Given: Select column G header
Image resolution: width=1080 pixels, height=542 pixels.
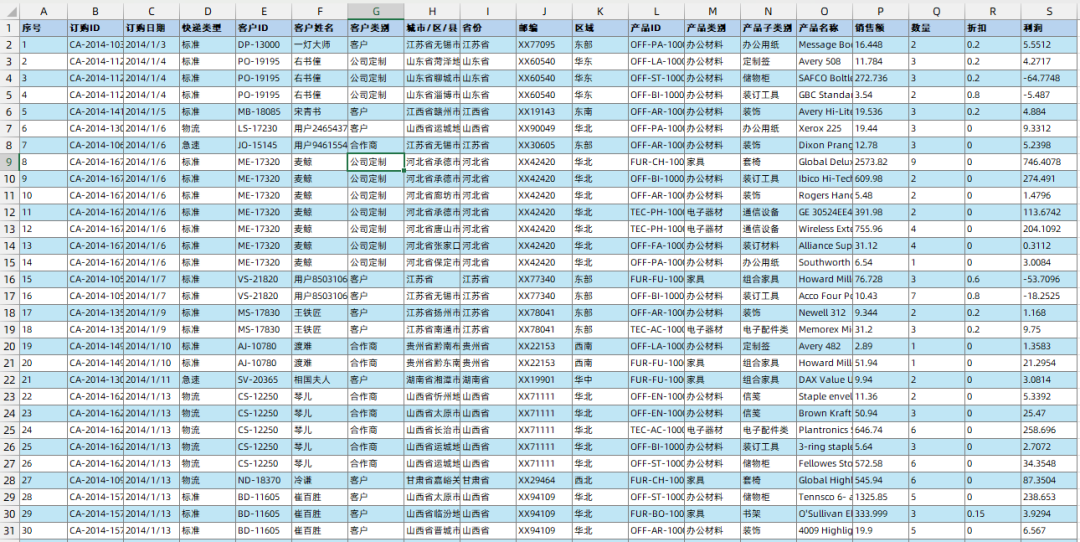Looking at the screenshot, I should (x=376, y=11).
